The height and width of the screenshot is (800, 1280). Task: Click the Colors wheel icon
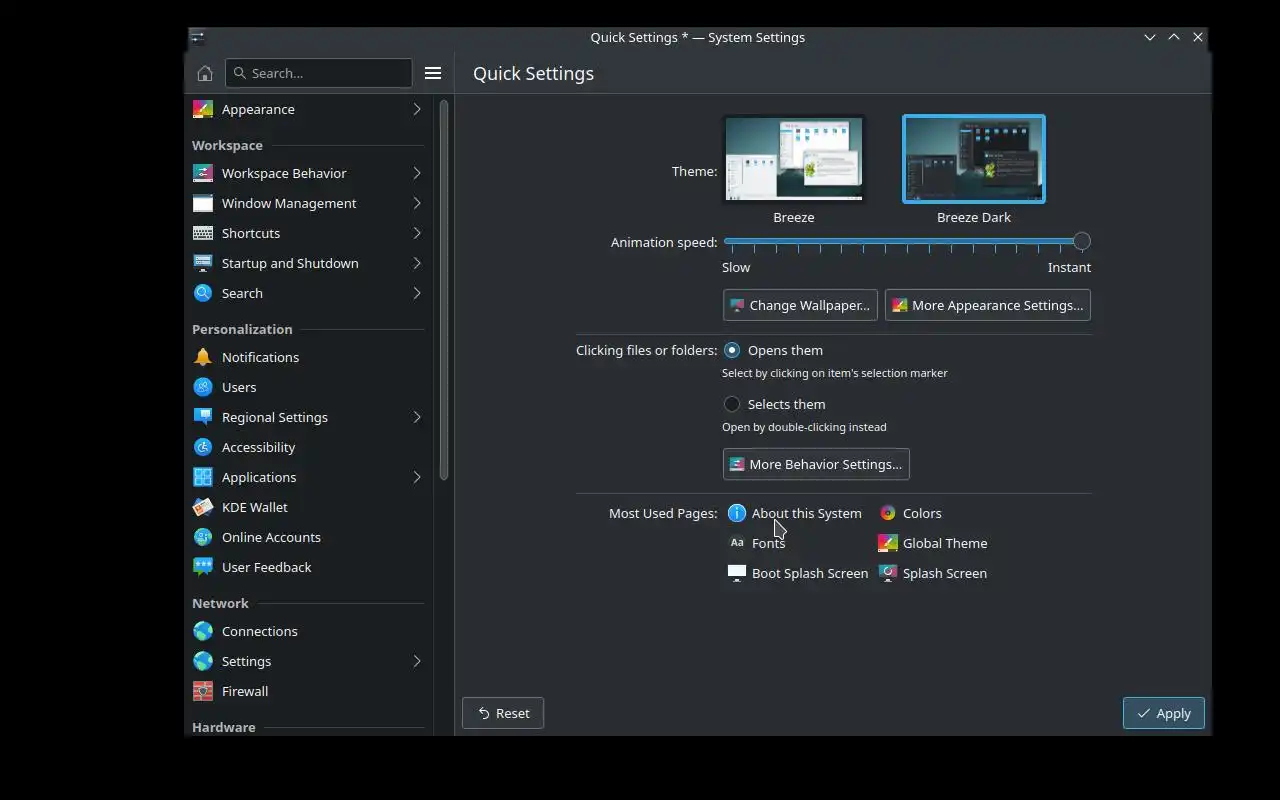(x=888, y=513)
